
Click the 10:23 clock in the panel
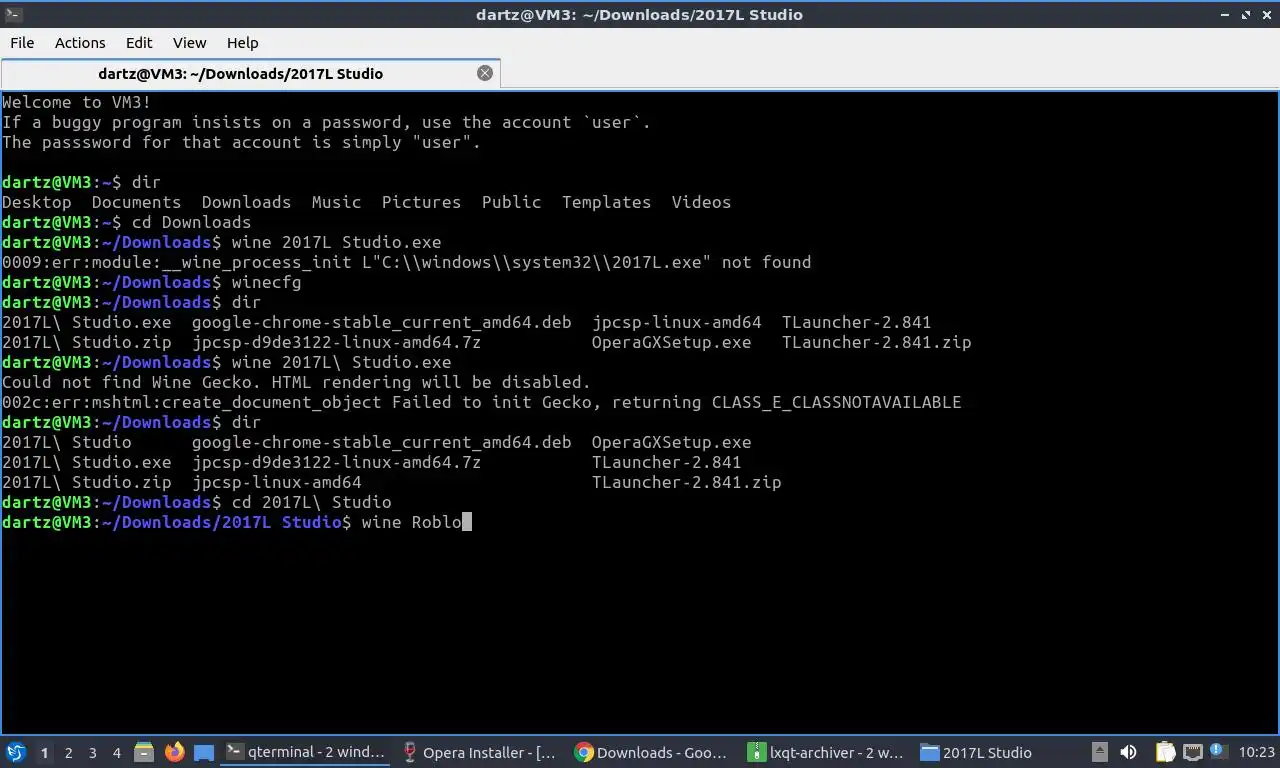coord(1257,752)
